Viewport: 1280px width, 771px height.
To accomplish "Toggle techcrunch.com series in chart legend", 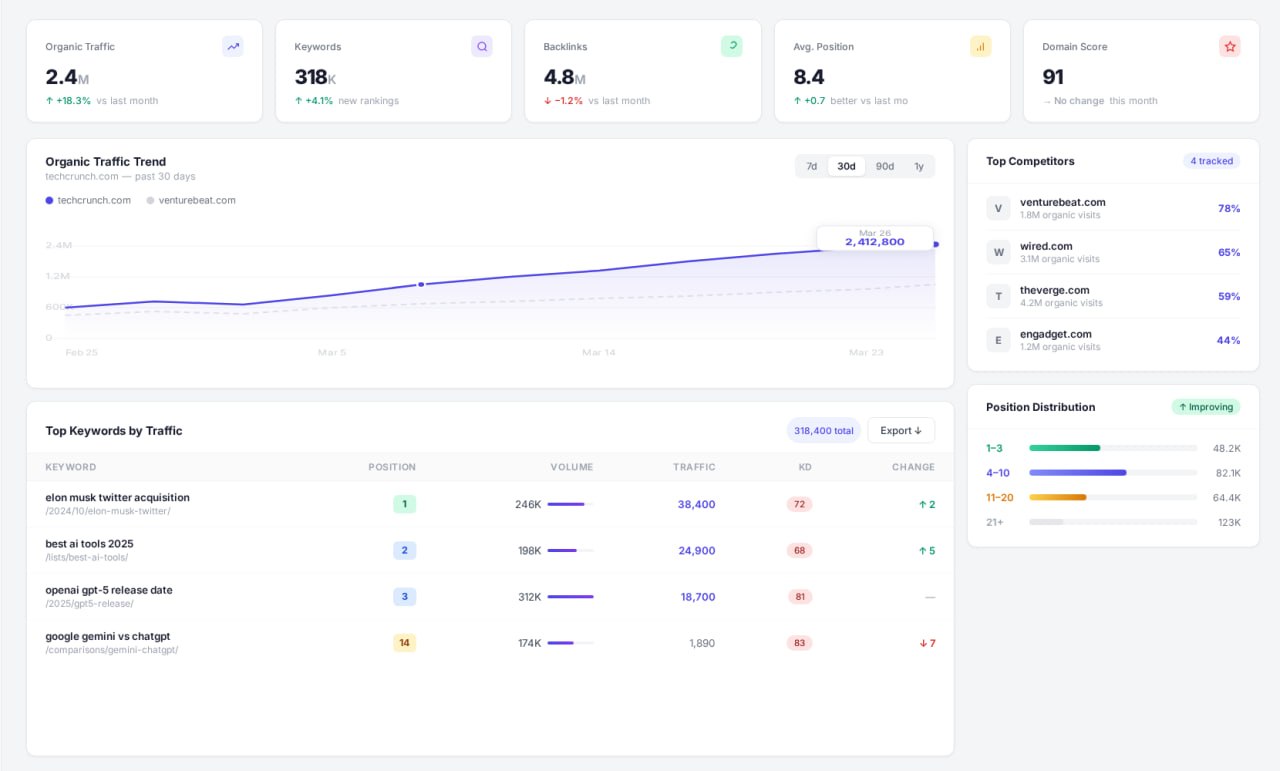I will (x=88, y=200).
